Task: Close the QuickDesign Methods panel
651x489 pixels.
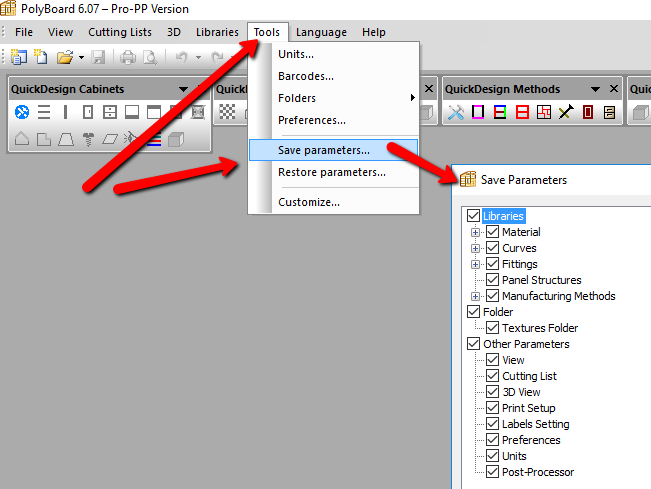Action: click(x=614, y=88)
